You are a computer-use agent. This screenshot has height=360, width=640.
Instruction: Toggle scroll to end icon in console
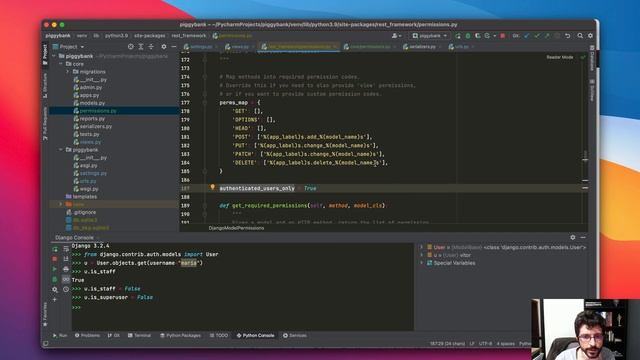(66, 259)
